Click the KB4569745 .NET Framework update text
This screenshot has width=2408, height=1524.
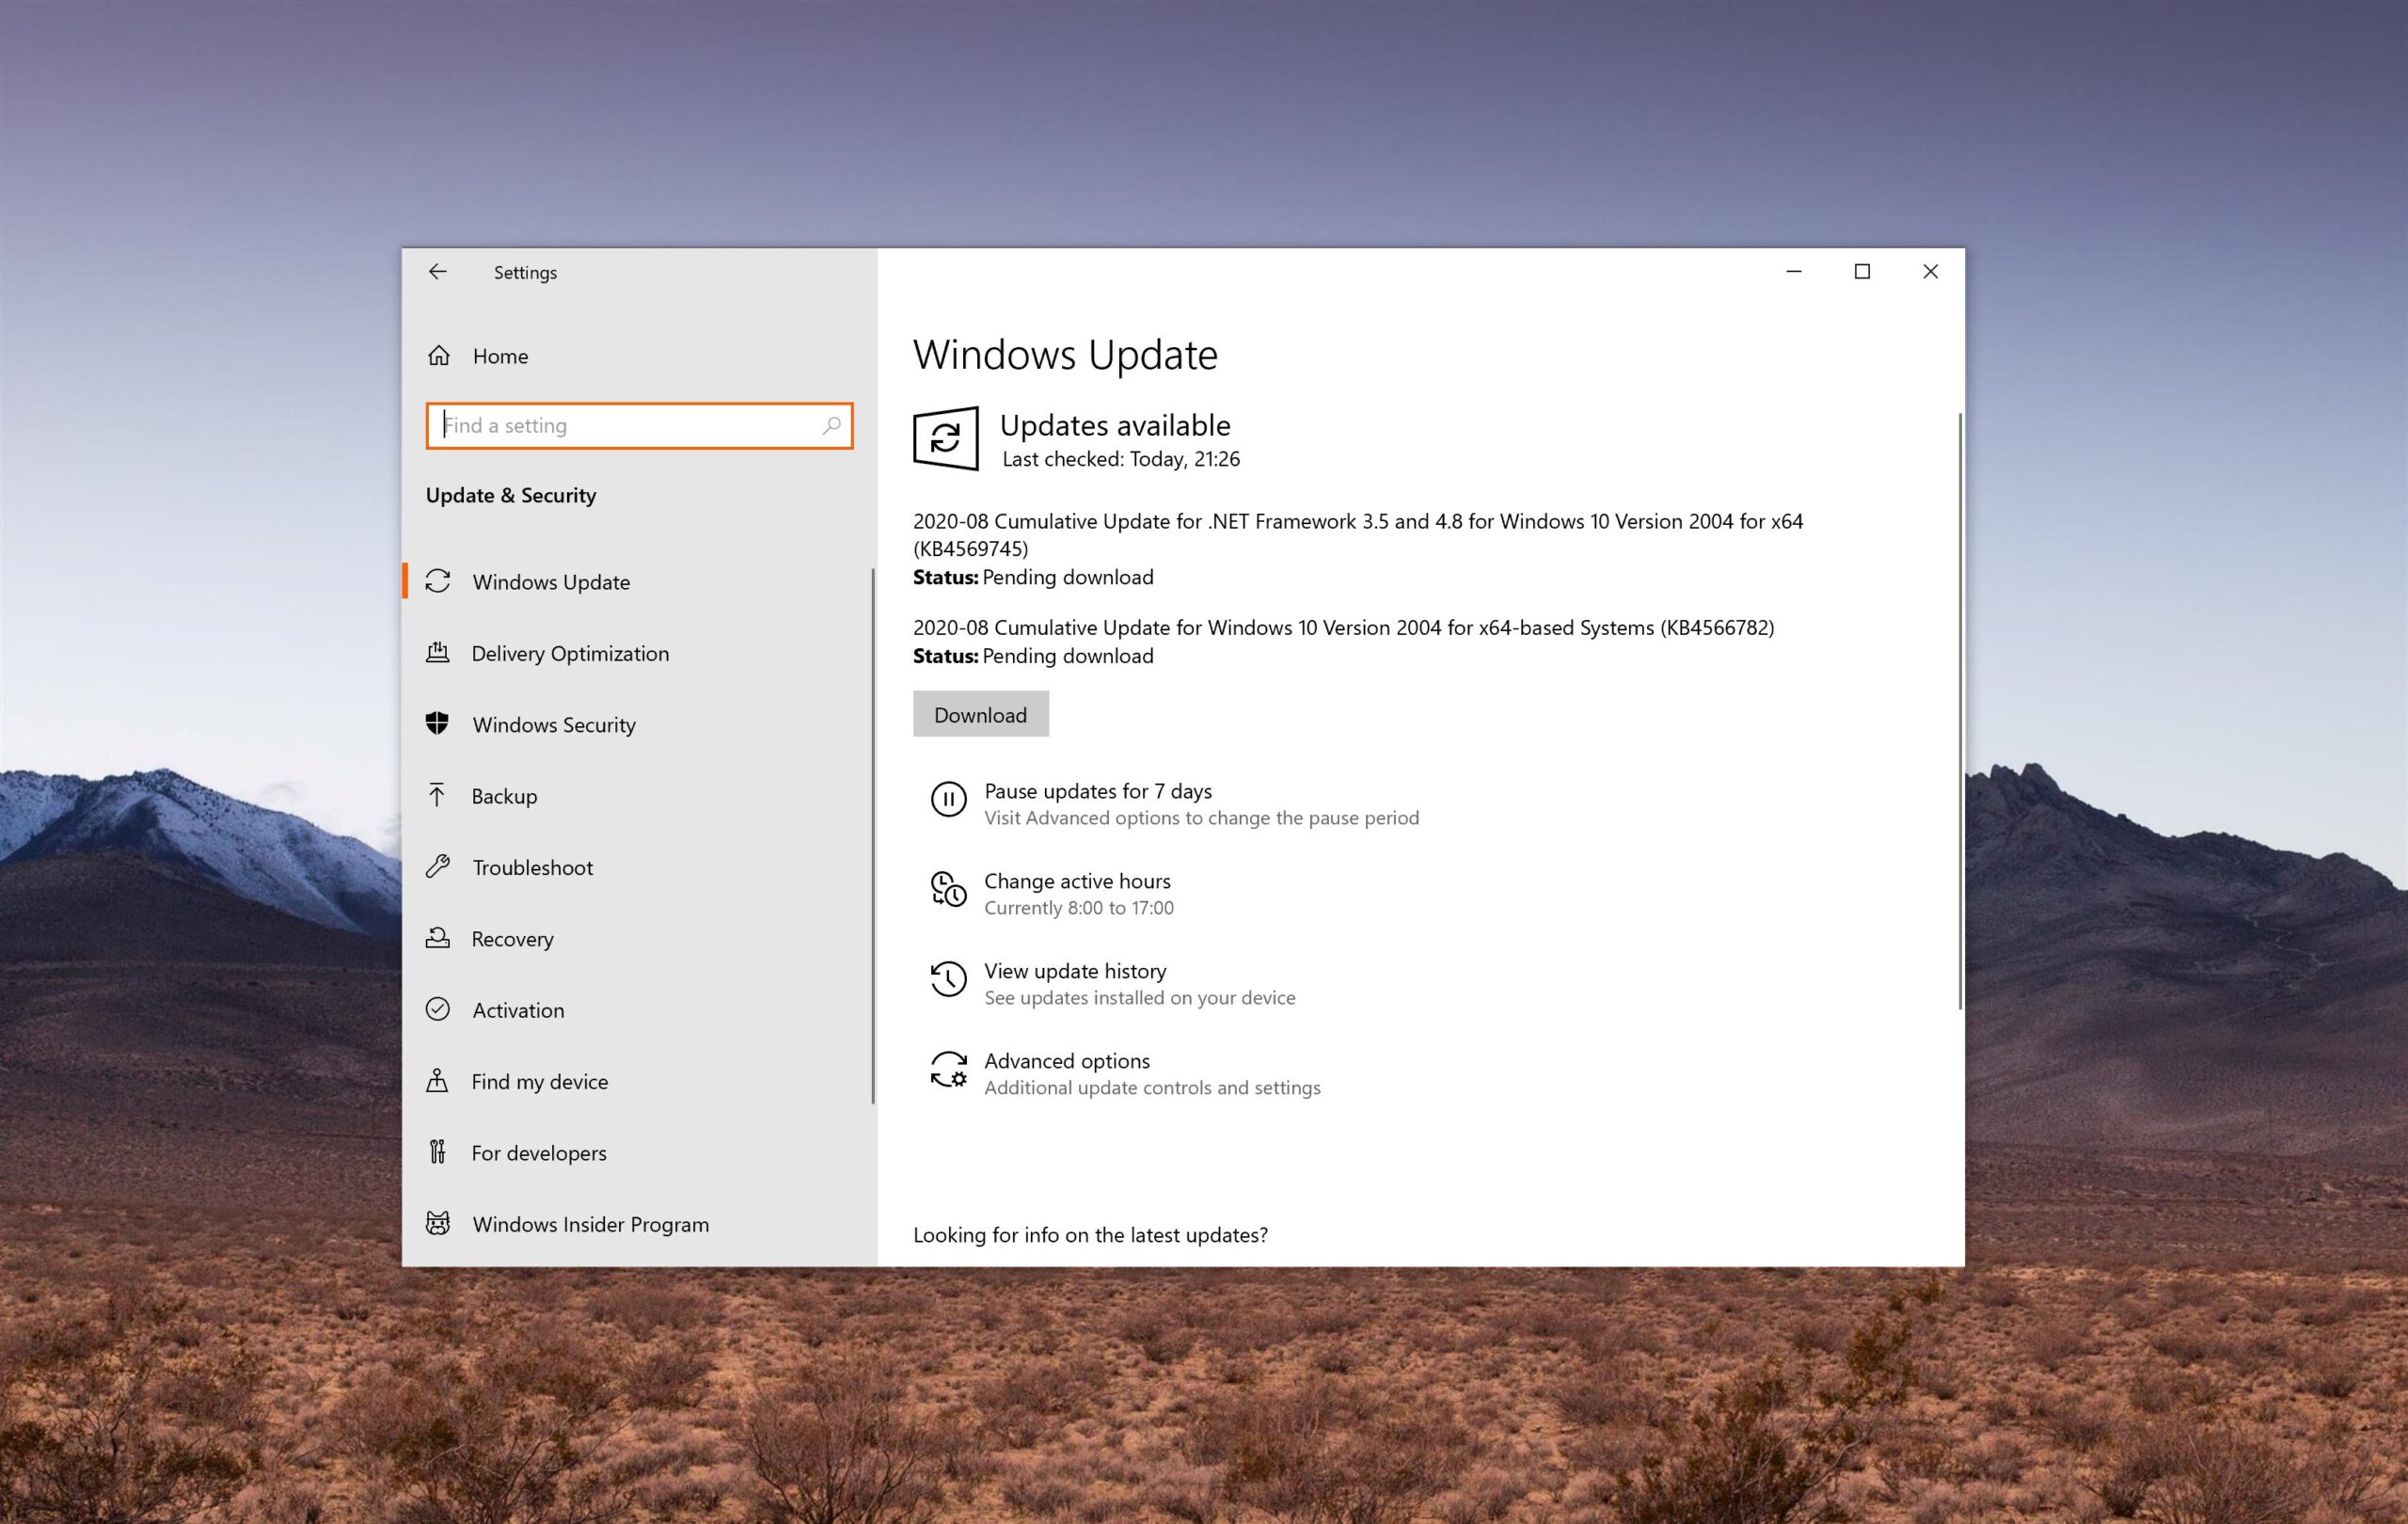pos(1357,535)
